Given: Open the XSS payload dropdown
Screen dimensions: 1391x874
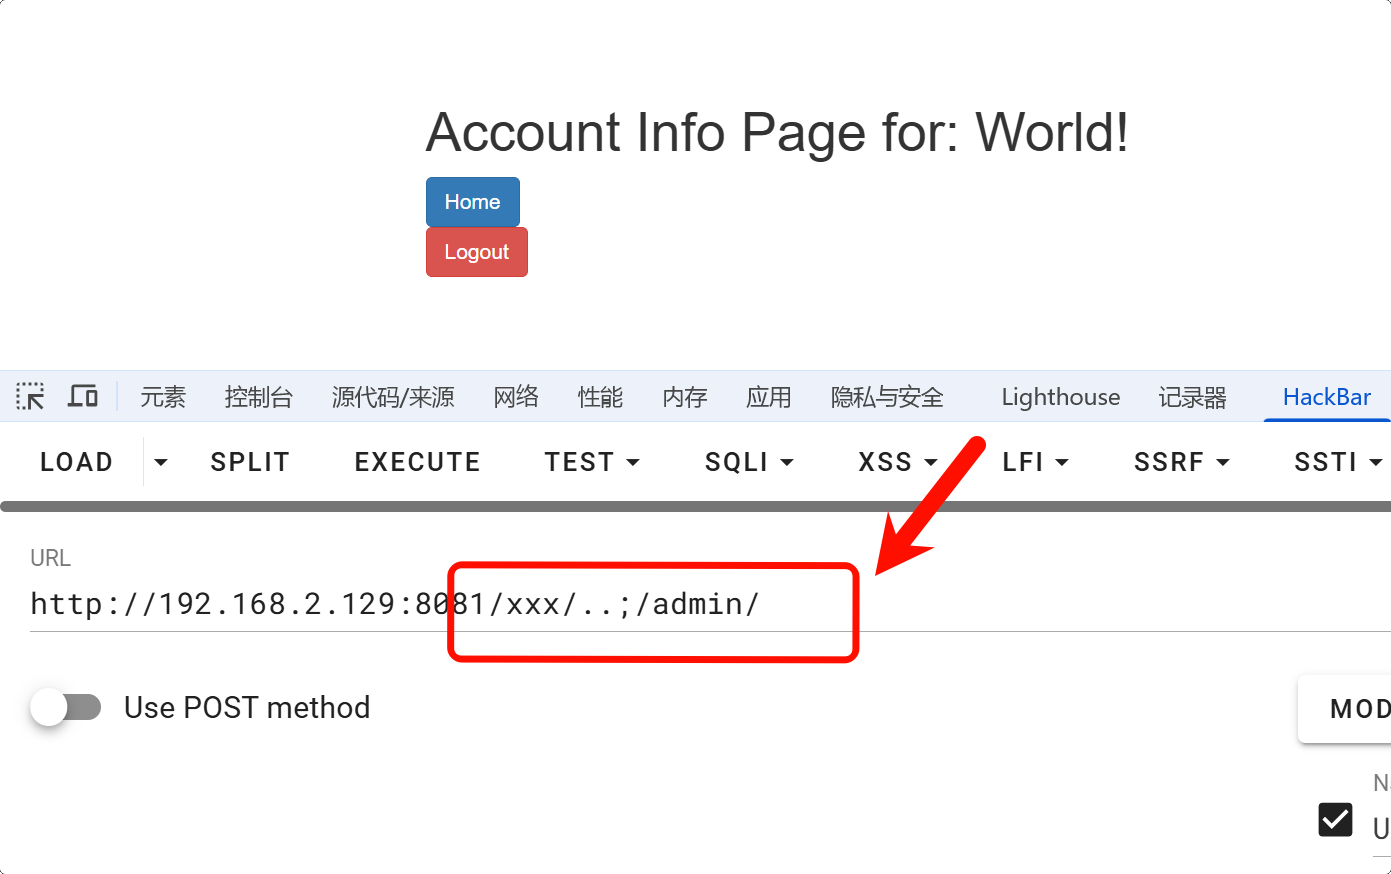Looking at the screenshot, I should point(897,462).
